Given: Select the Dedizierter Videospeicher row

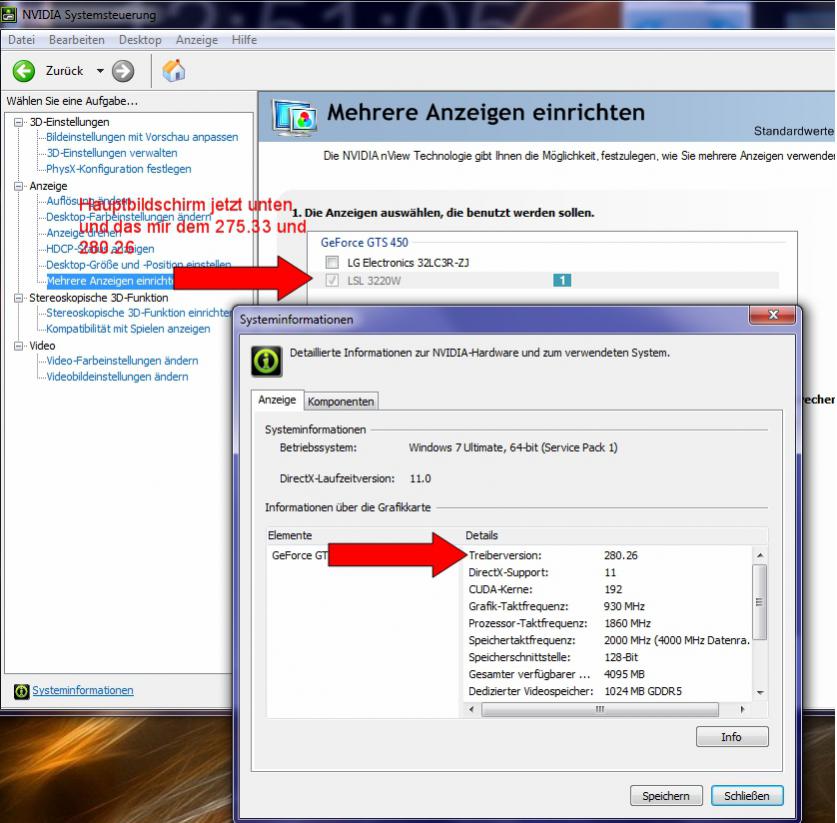Looking at the screenshot, I should pyautogui.click(x=609, y=692).
